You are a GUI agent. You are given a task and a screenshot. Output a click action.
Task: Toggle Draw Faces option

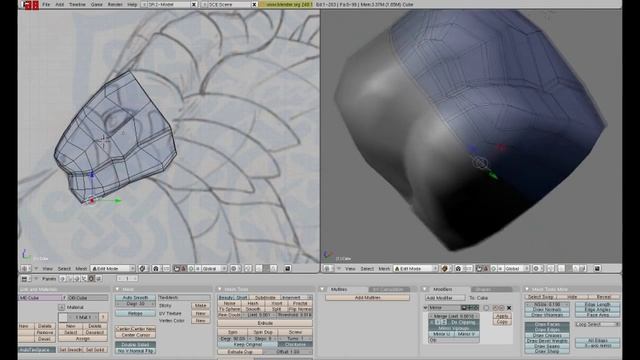pyautogui.click(x=547, y=324)
